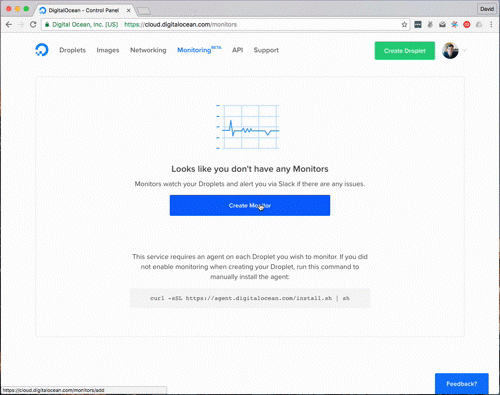Open the Support navigation item
The height and width of the screenshot is (395, 500).
[266, 50]
